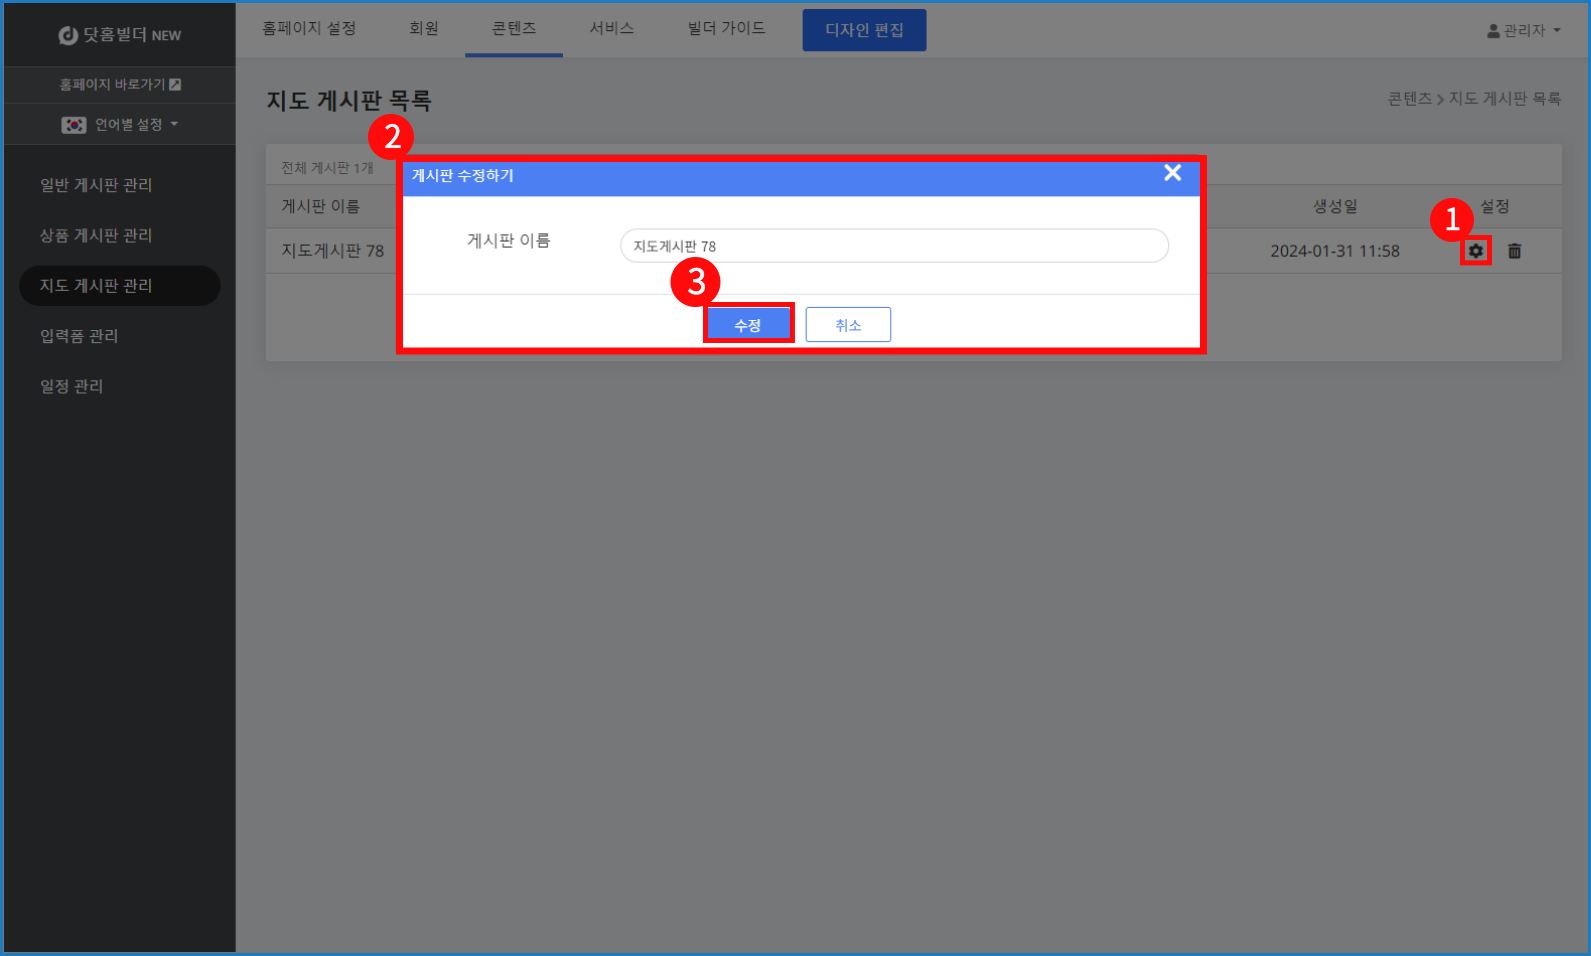
Task: Open the 서비스 menu tab
Action: (612, 29)
